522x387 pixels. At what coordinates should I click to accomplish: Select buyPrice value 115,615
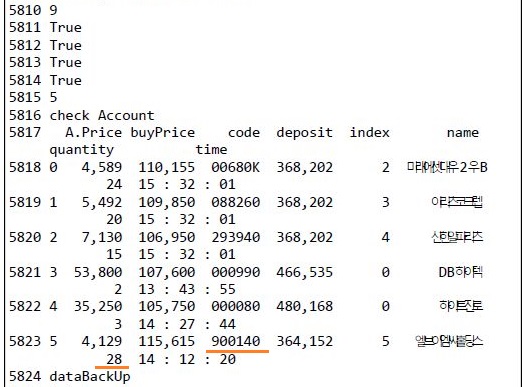167,341
